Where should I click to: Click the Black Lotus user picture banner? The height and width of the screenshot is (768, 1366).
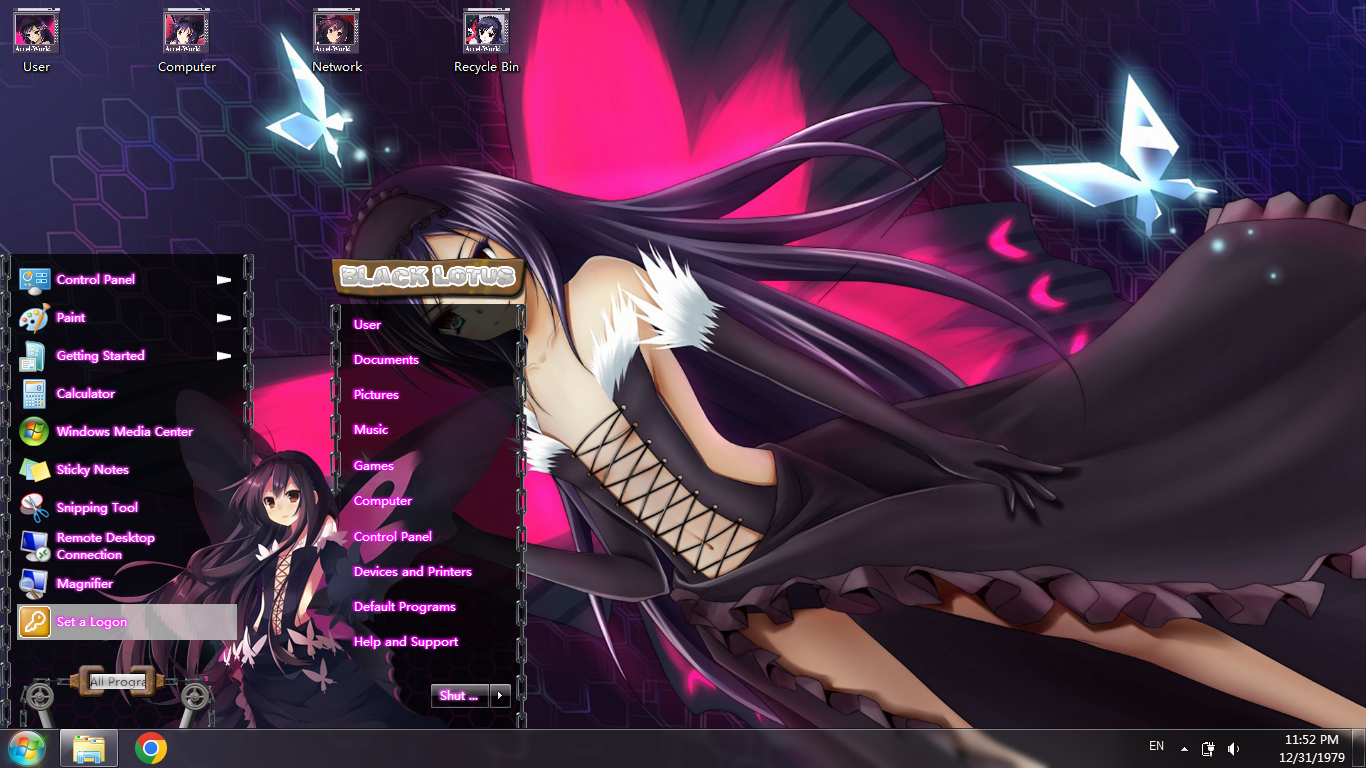pyautogui.click(x=428, y=277)
